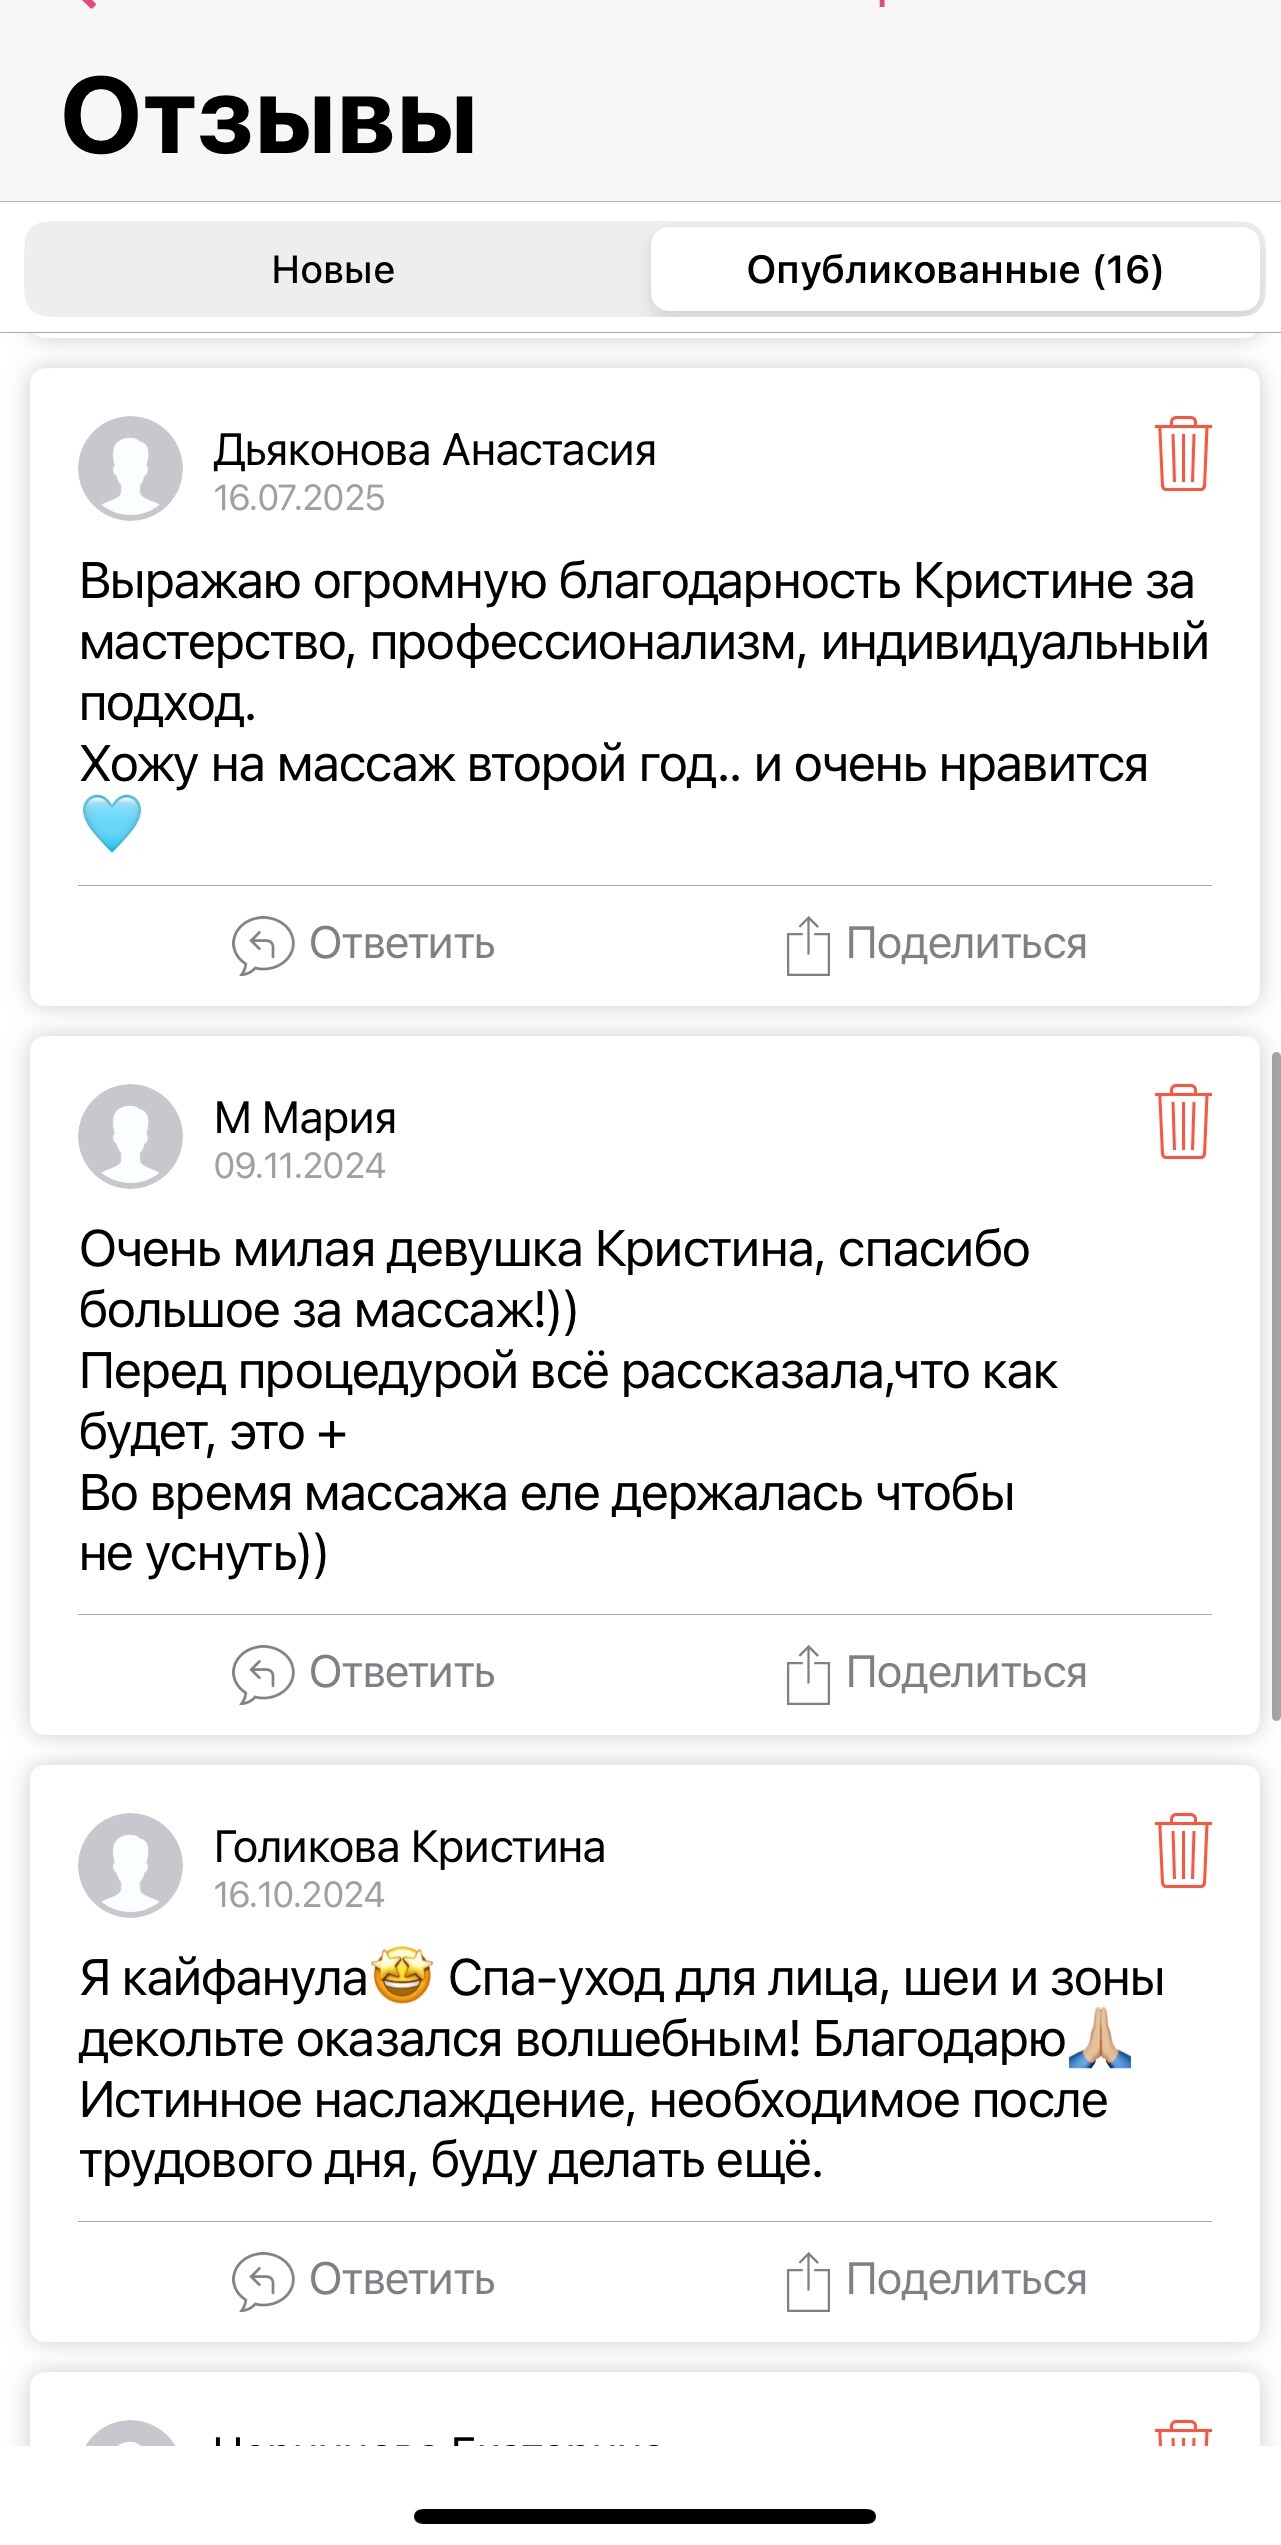Tap Дьяконова Анастасия's avatar picture
1281x2545 pixels.
130,468
